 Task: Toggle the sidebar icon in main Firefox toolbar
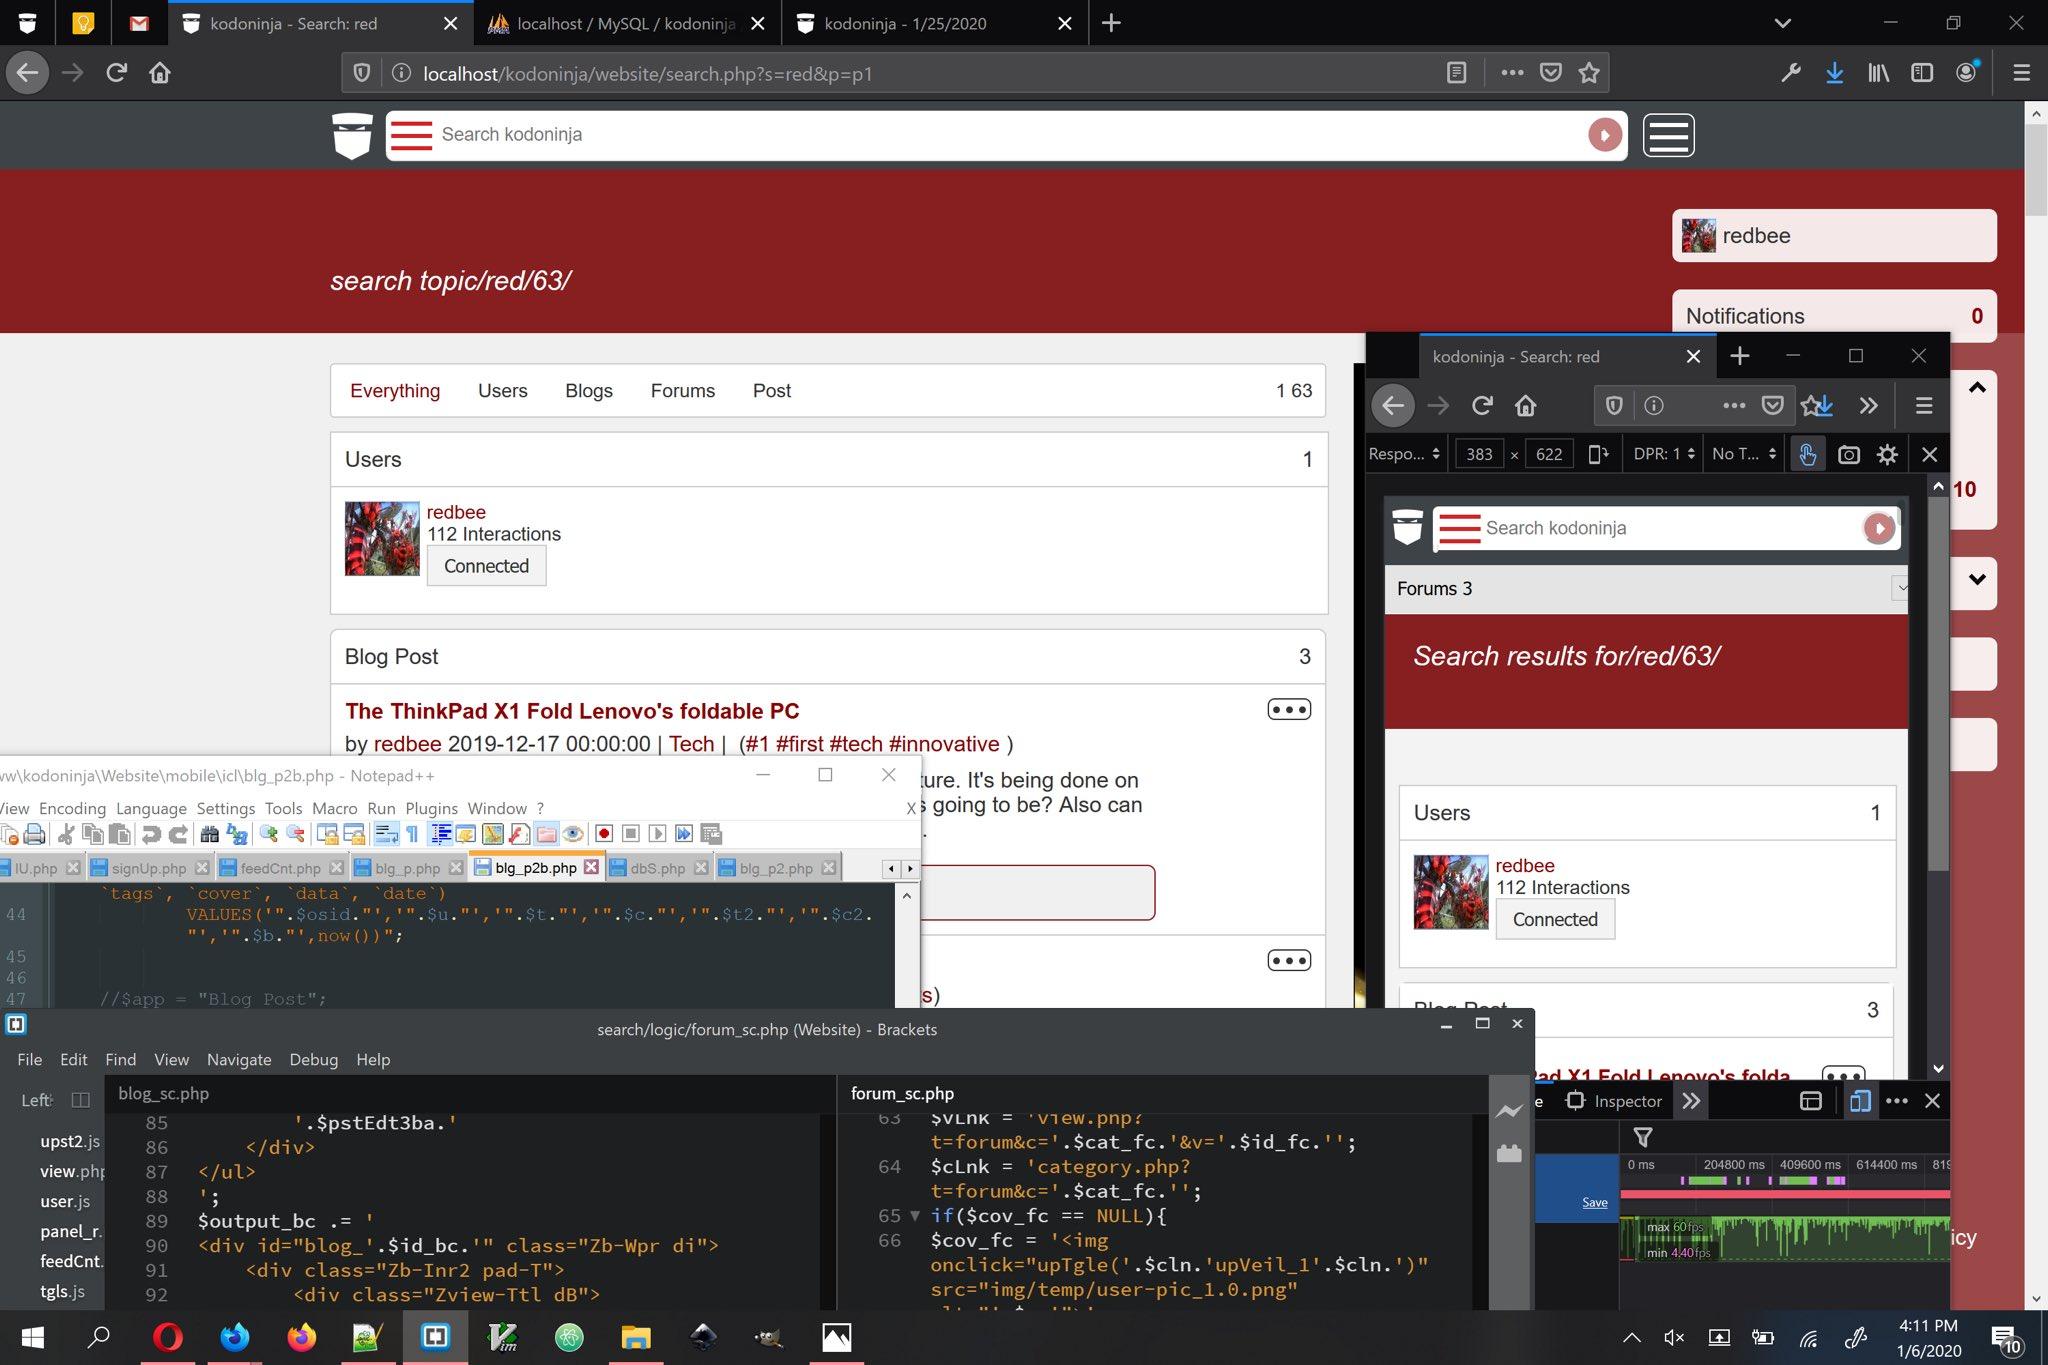point(1922,73)
